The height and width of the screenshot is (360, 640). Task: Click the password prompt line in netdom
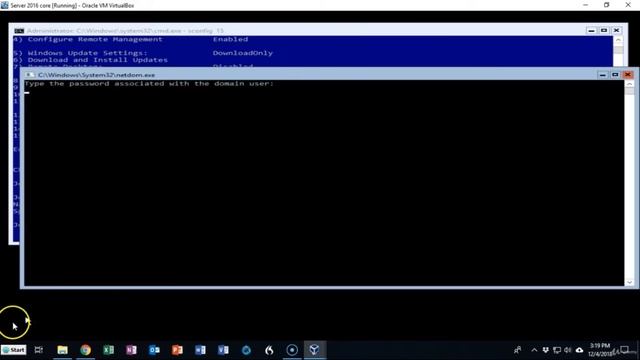[x=149, y=84]
